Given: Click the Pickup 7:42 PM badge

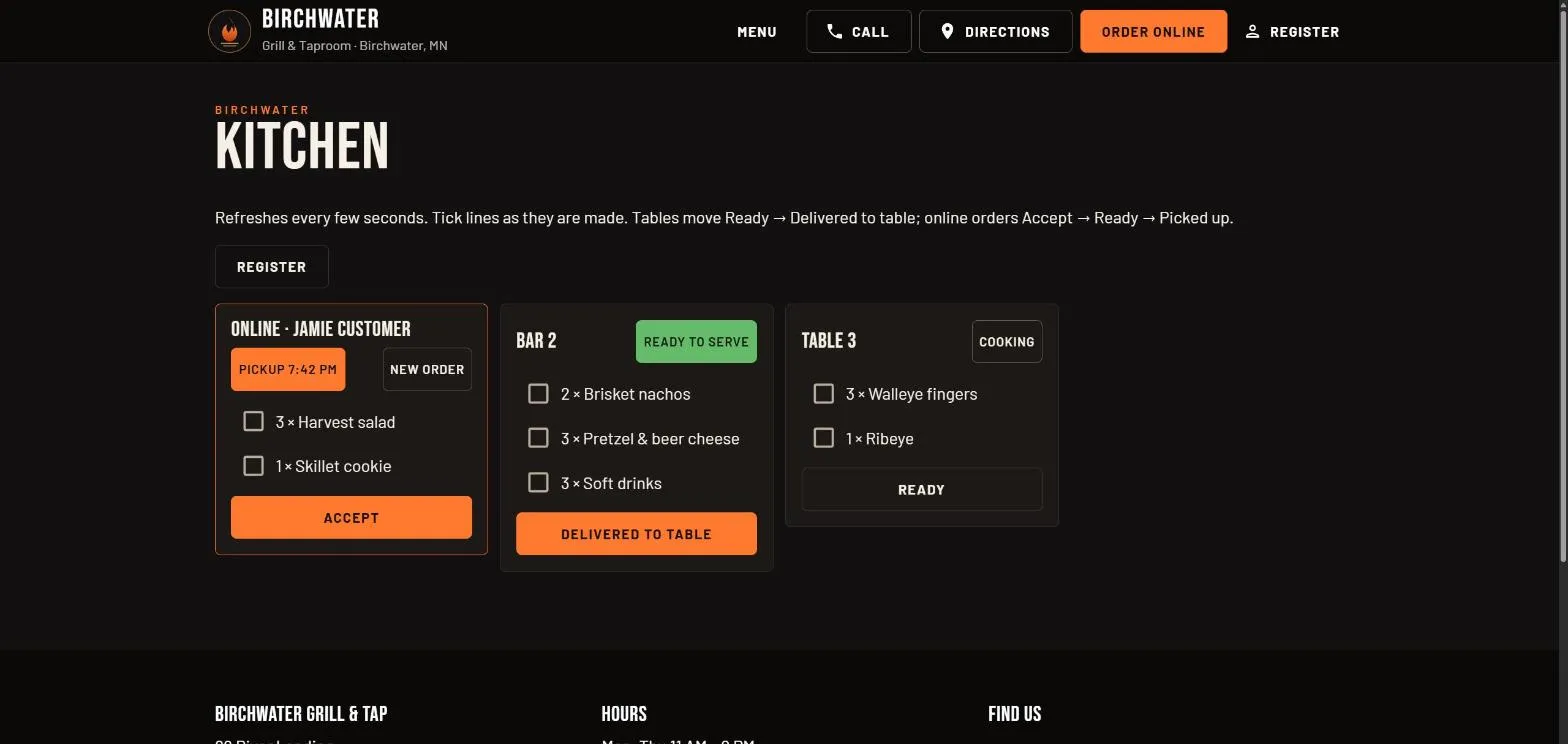Looking at the screenshot, I should [288, 369].
